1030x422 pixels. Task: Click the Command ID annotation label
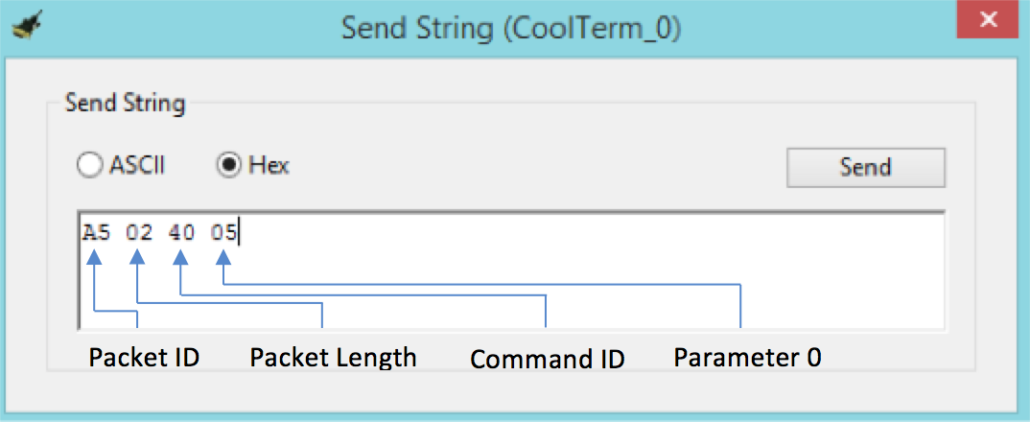pos(548,360)
